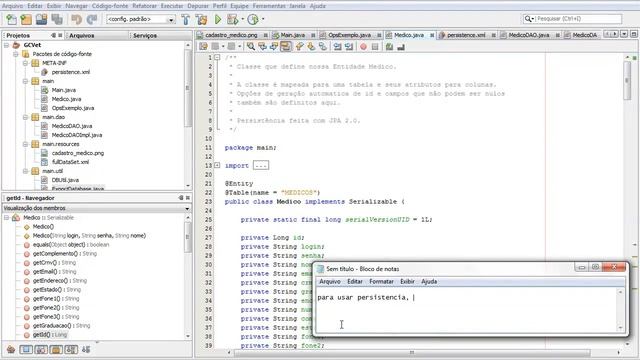Viewport: 640px width, 360px height.
Task: Open the Arquivo menu in the IDE
Action: (12, 6)
